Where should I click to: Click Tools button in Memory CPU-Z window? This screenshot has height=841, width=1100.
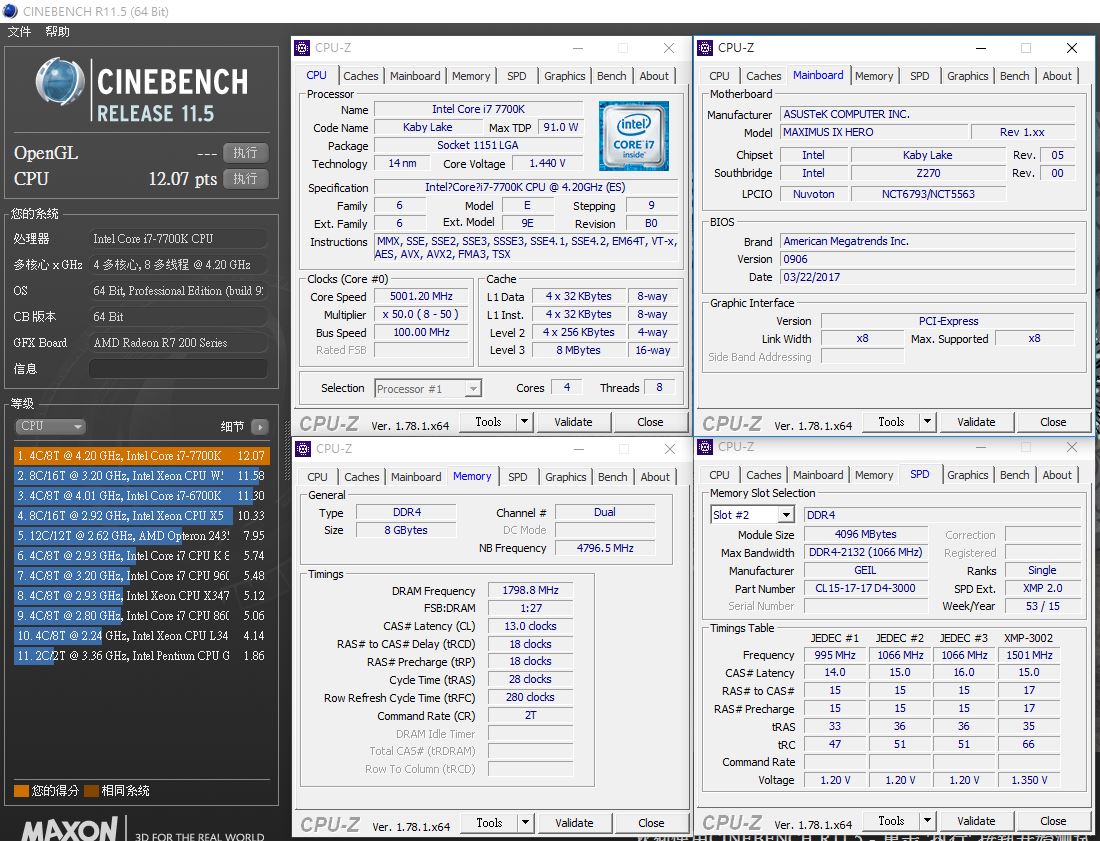[489, 823]
